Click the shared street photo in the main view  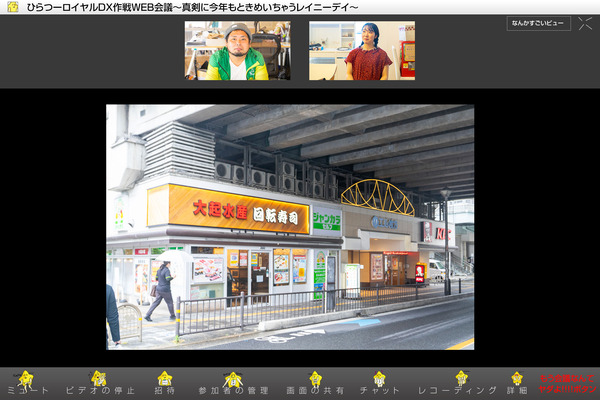coord(290,227)
